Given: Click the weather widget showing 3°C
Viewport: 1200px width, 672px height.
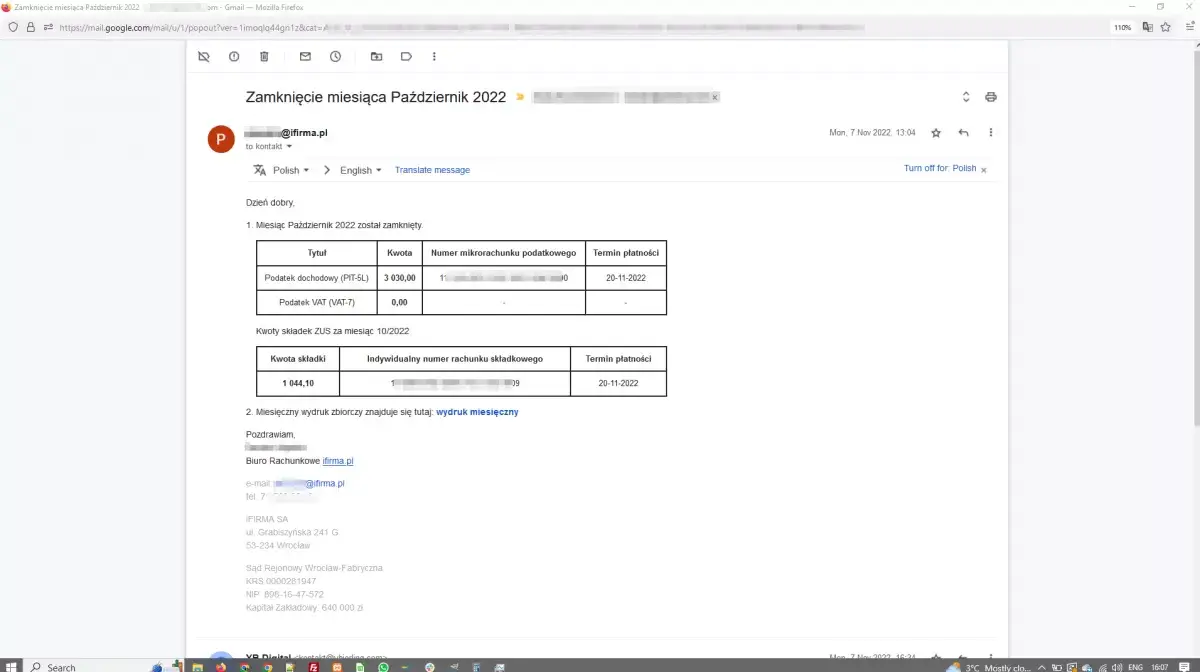Looking at the screenshot, I should (x=989, y=667).
